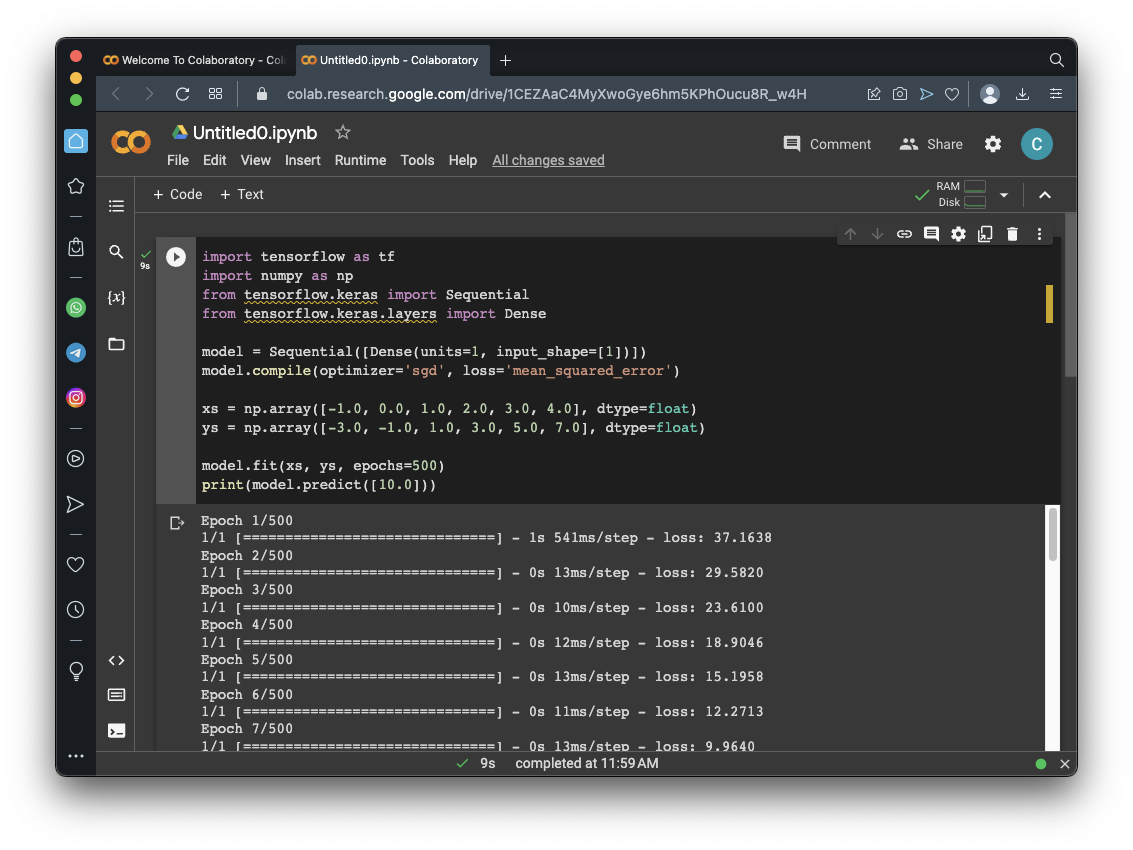Screen dimensions: 1133x850
Task: Delete the cell using trash icon
Action: (x=1012, y=234)
